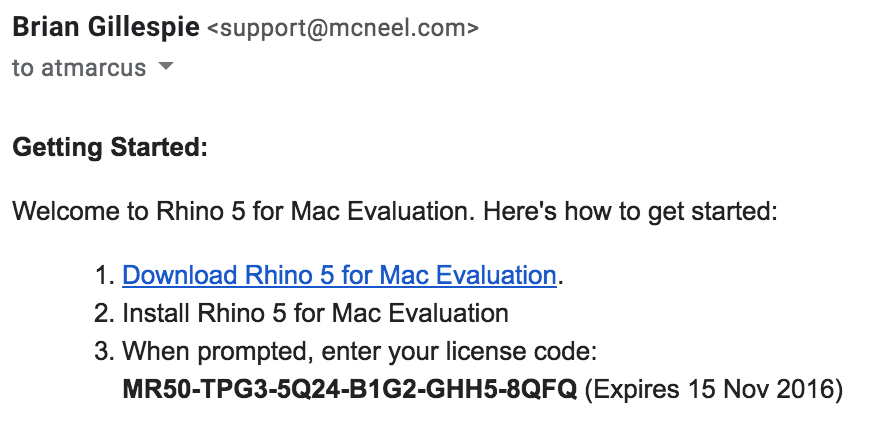Click the Getting Started heading

tap(110, 148)
